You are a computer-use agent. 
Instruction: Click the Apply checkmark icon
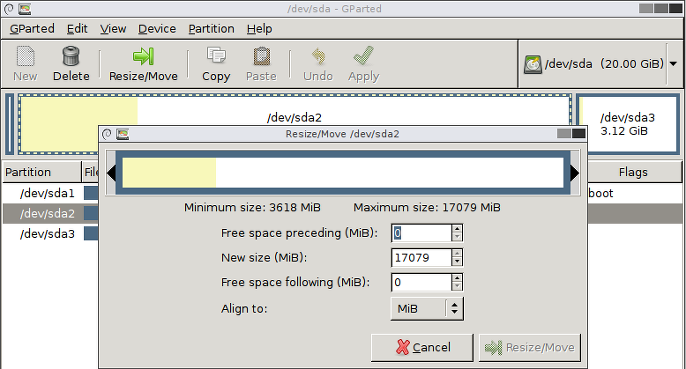(363, 56)
